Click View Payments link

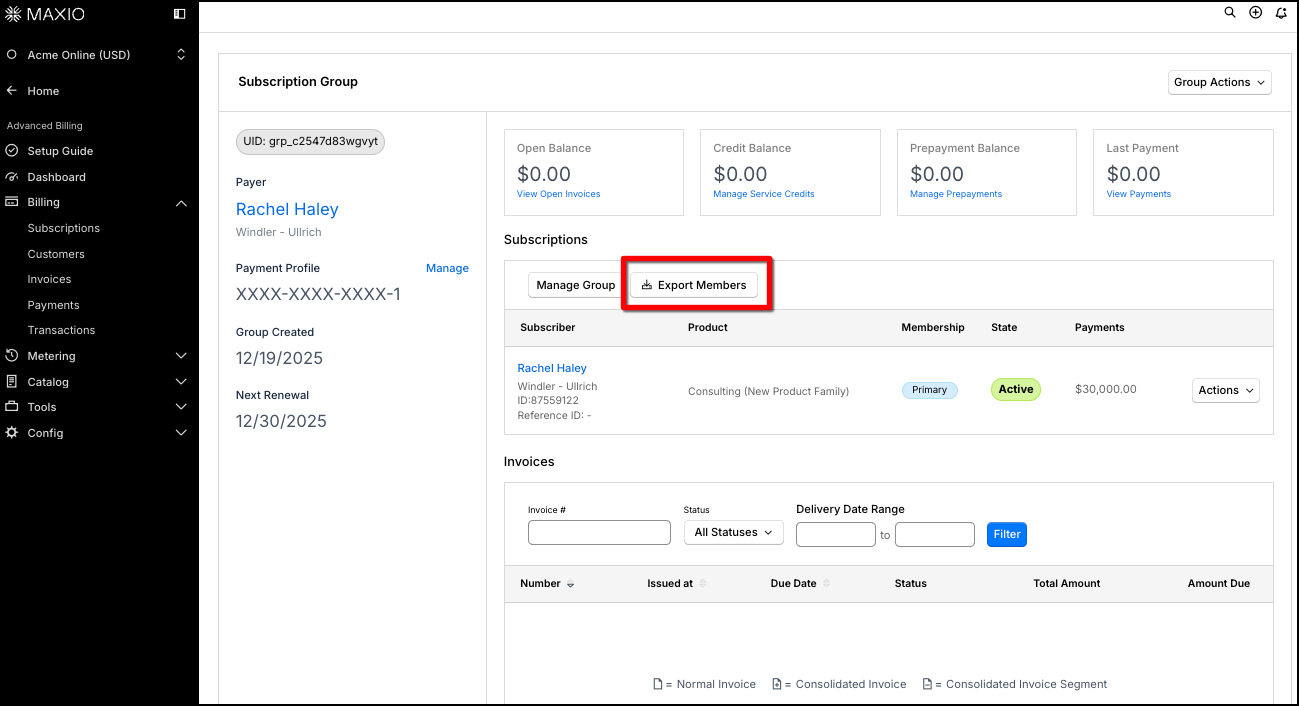click(1138, 194)
